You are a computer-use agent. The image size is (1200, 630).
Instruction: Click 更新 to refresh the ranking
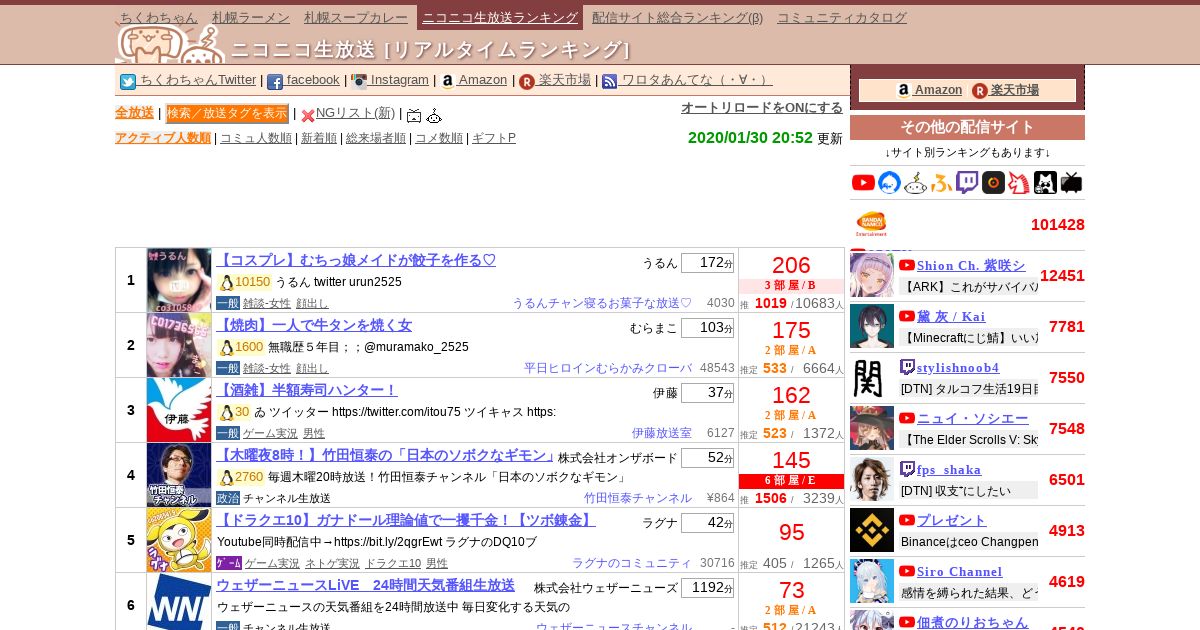pos(830,139)
